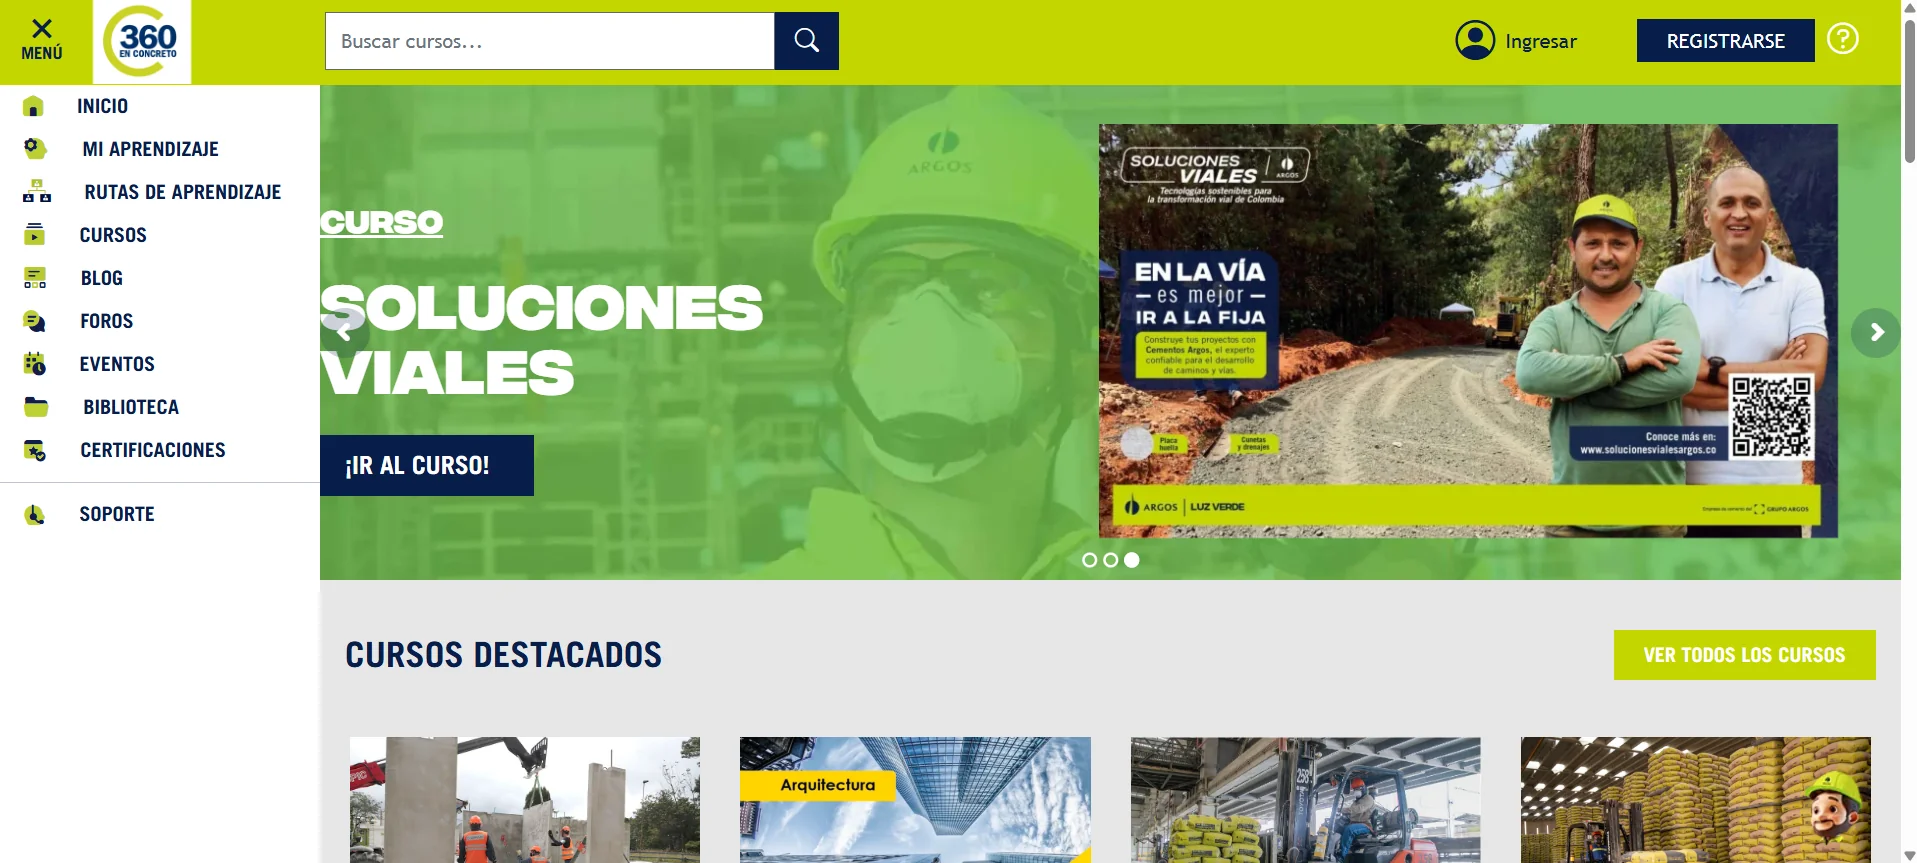Select the first carousel dot
Screen dimensions: 1917x863
coord(1089,560)
